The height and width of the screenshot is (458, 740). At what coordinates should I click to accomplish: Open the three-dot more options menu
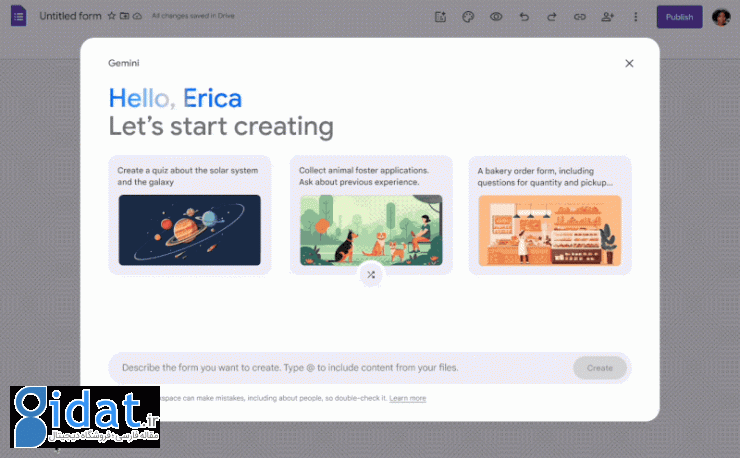(x=635, y=17)
